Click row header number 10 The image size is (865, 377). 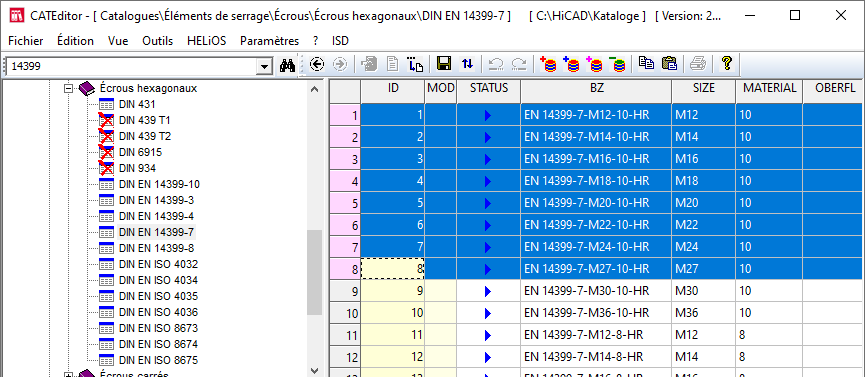point(345,314)
